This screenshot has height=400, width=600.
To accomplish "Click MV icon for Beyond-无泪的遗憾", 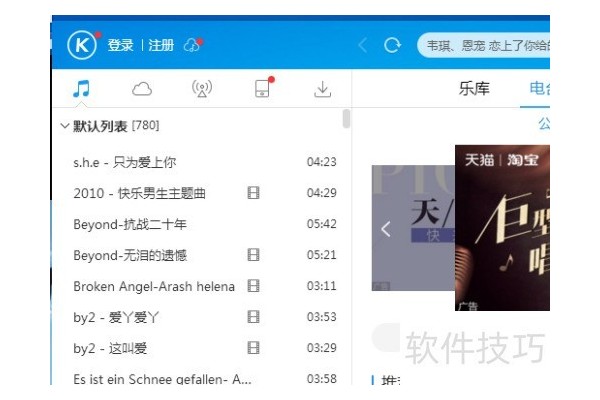I will pyautogui.click(x=253, y=255).
